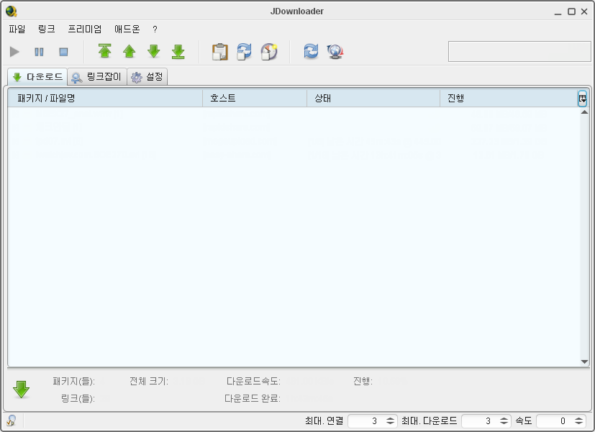Screen dimensions: 595x432
Task: Move selection down with the green down arrow
Action: 154,51
